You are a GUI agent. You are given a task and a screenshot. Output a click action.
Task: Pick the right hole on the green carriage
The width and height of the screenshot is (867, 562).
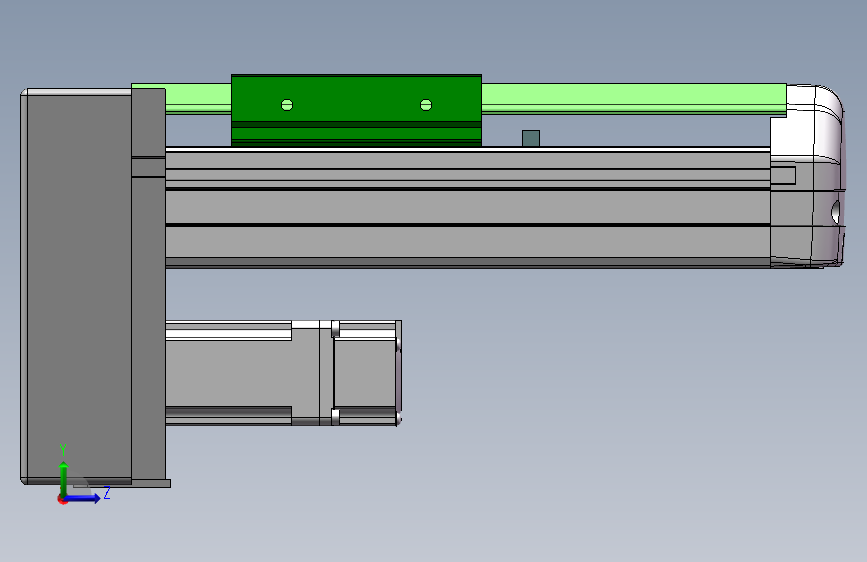click(x=426, y=105)
